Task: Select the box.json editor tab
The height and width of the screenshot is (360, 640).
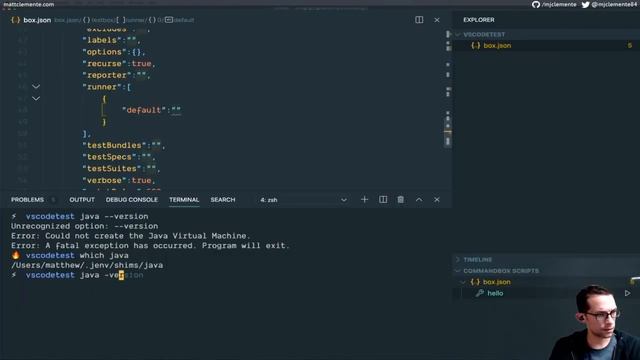Action: 31,20
